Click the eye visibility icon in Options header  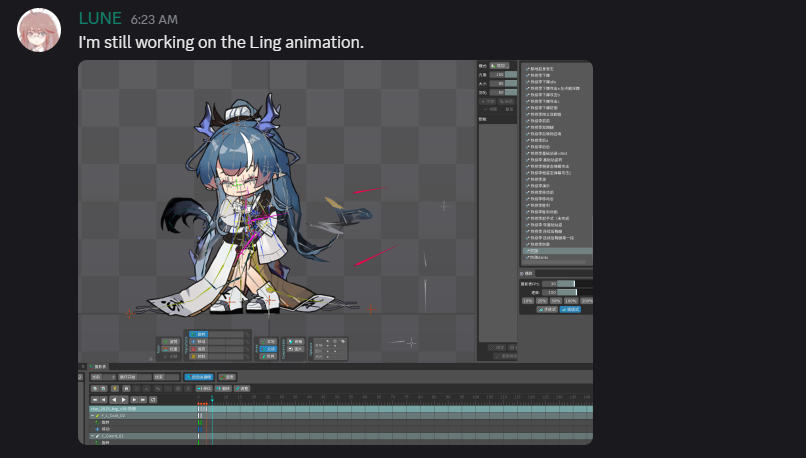pos(335,341)
